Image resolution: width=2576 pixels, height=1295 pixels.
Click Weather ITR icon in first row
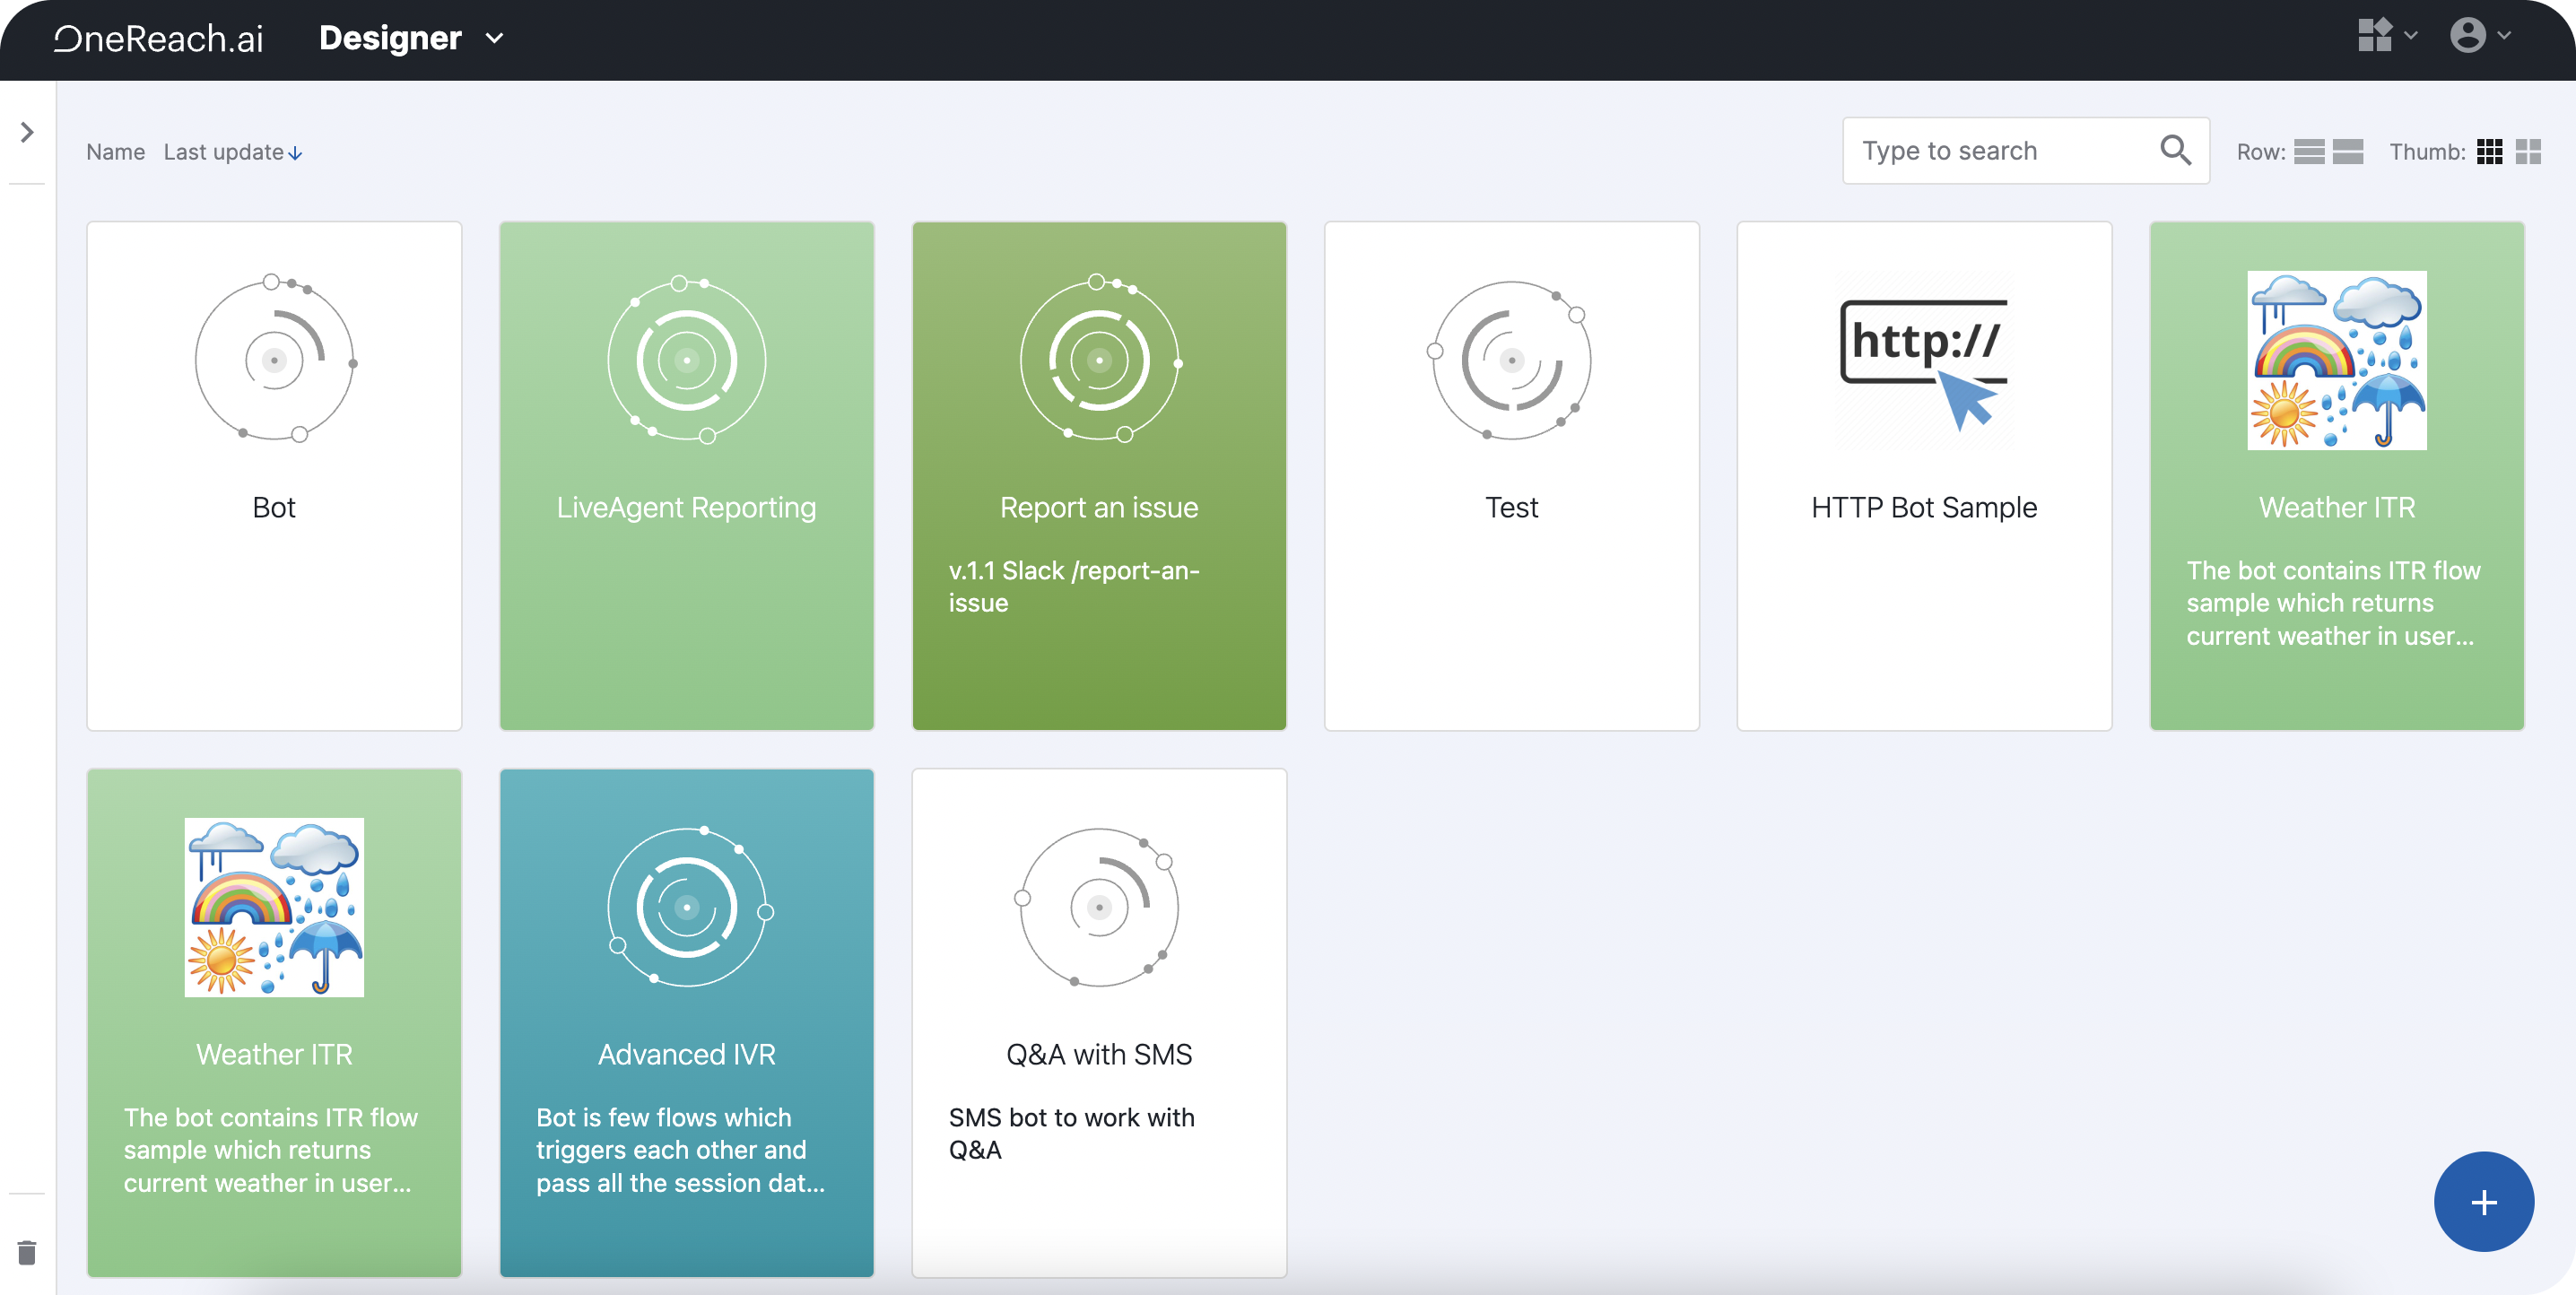[x=2336, y=360]
